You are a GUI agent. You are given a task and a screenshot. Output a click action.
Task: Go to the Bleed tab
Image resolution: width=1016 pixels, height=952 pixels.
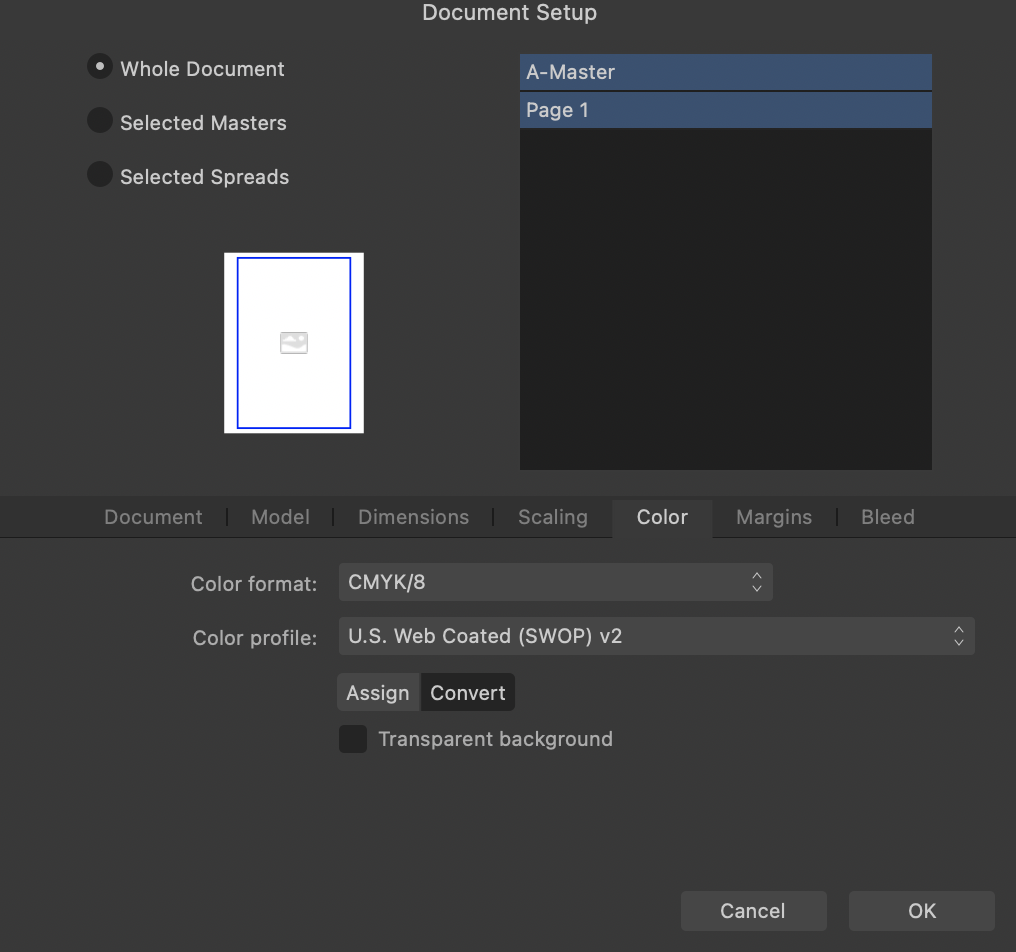[888, 517]
